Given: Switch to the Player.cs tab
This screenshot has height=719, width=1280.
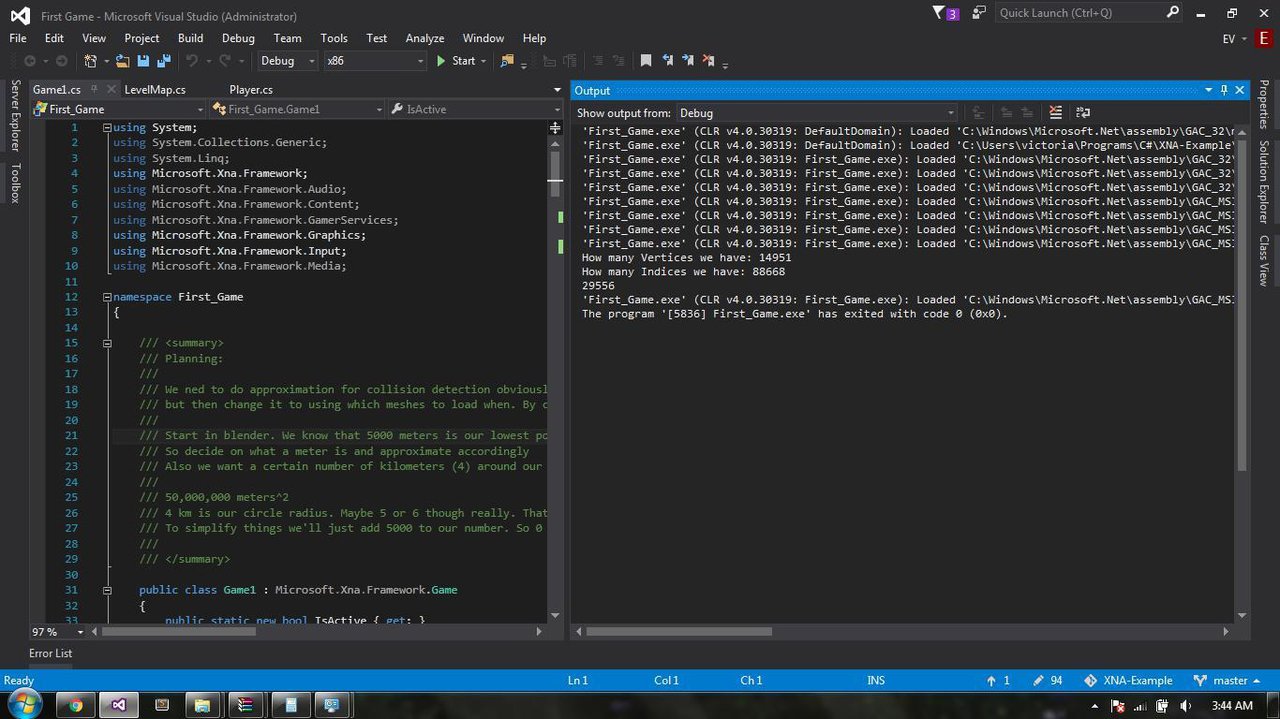Looking at the screenshot, I should point(251,90).
